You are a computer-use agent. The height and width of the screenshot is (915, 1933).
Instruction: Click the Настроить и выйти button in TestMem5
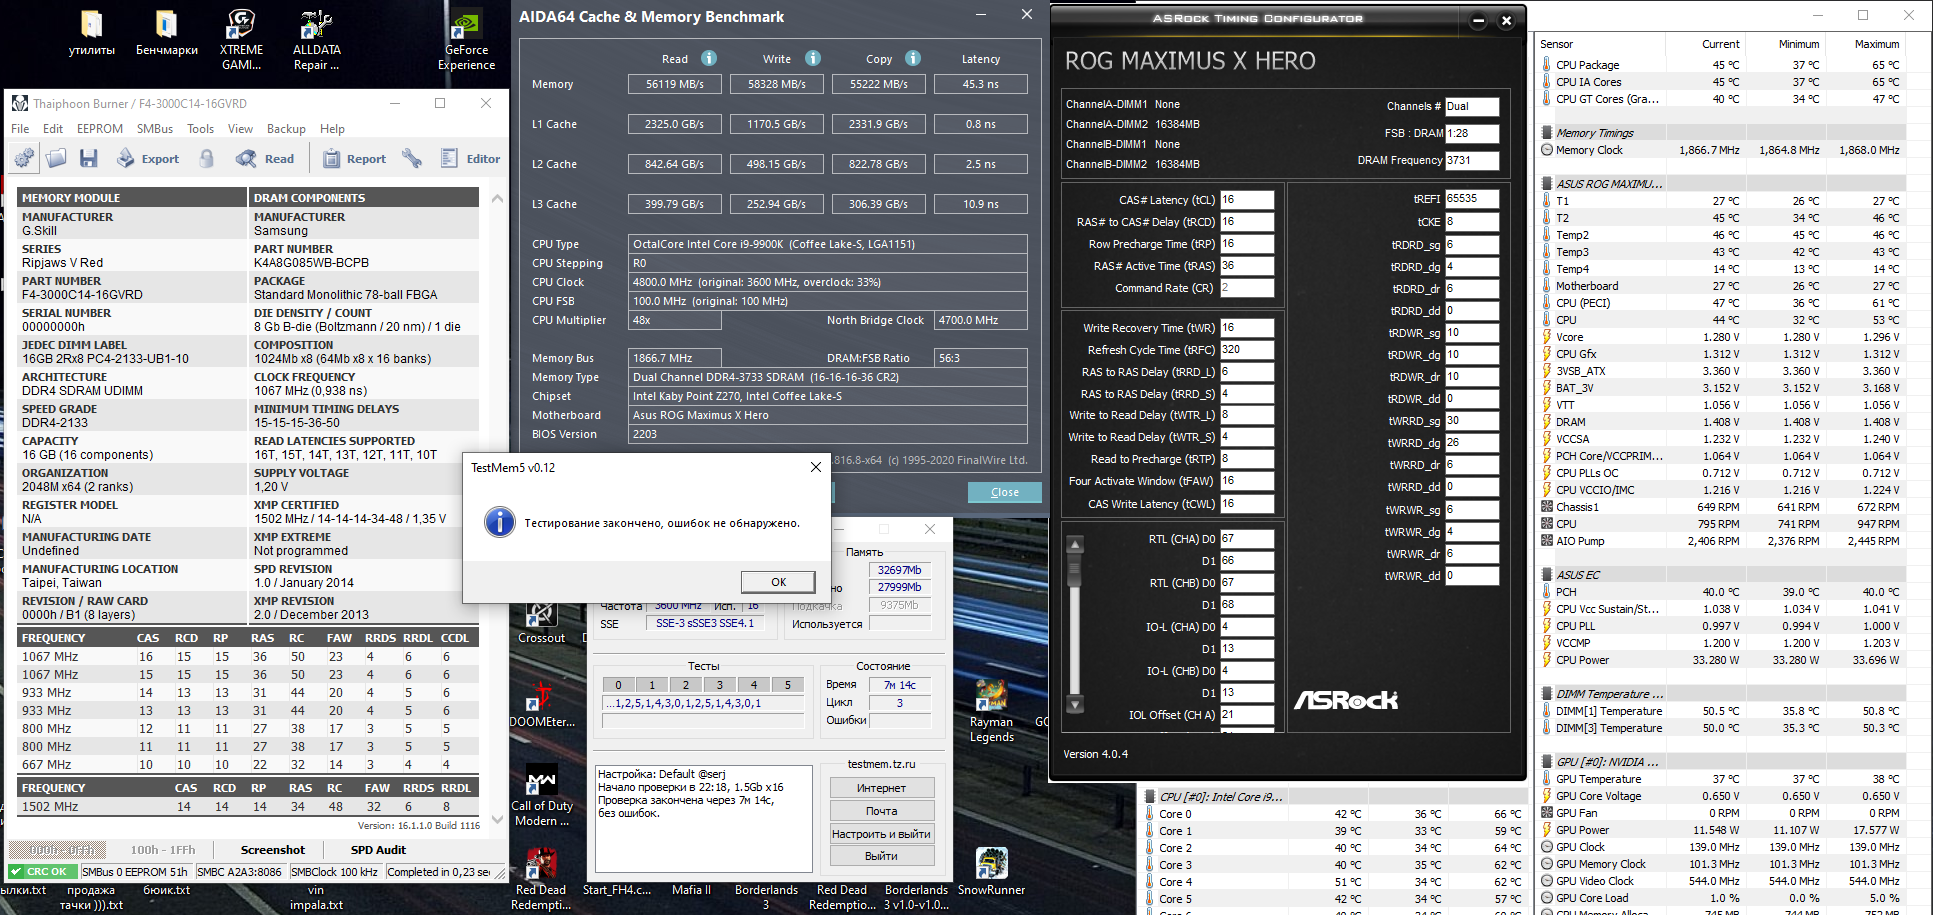click(881, 834)
